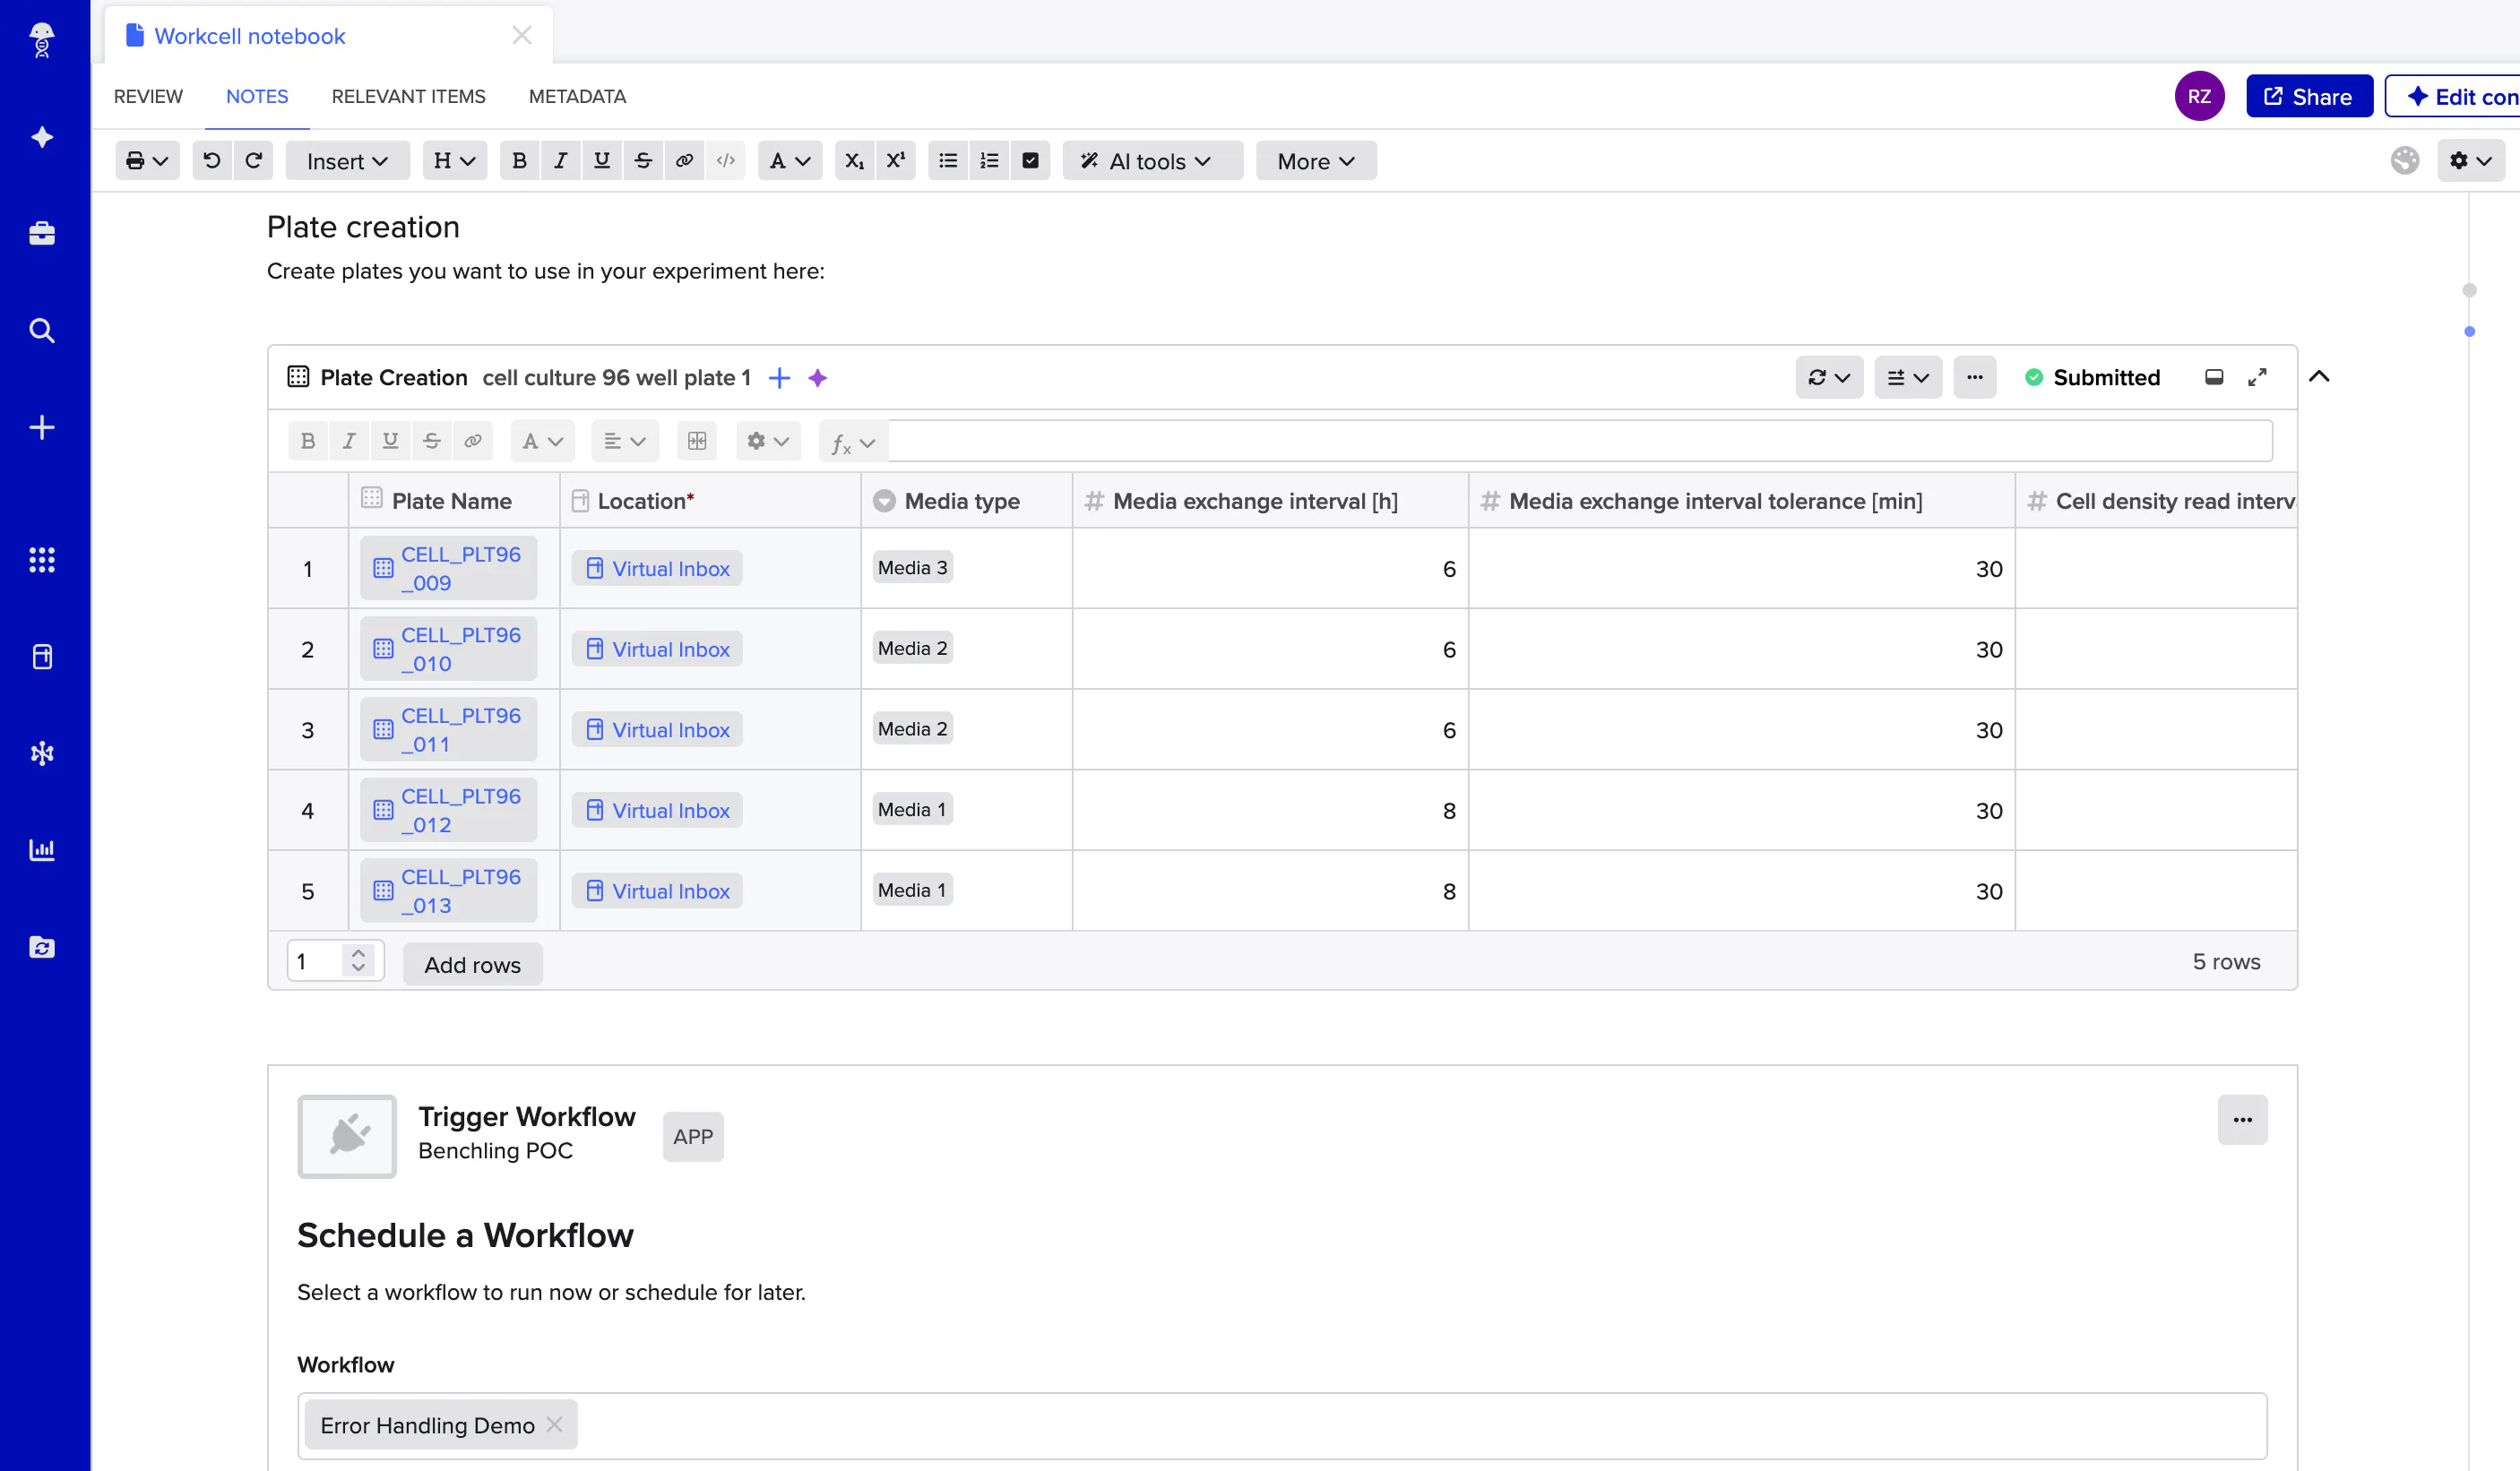Open the inventory icon in sidebar

pyautogui.click(x=42, y=657)
